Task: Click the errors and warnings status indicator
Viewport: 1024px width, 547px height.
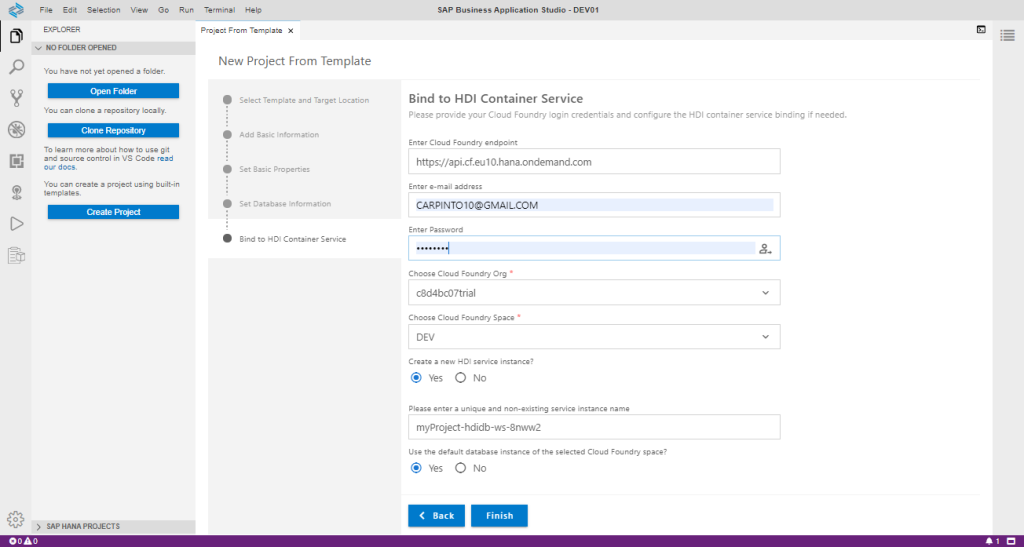Action: point(23,541)
